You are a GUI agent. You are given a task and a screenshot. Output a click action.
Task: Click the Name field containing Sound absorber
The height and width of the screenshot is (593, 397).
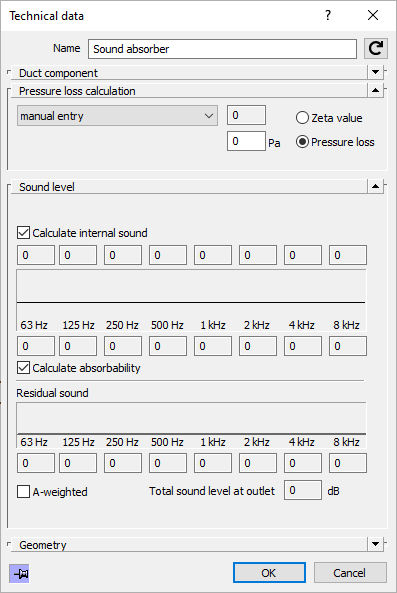(x=222, y=49)
